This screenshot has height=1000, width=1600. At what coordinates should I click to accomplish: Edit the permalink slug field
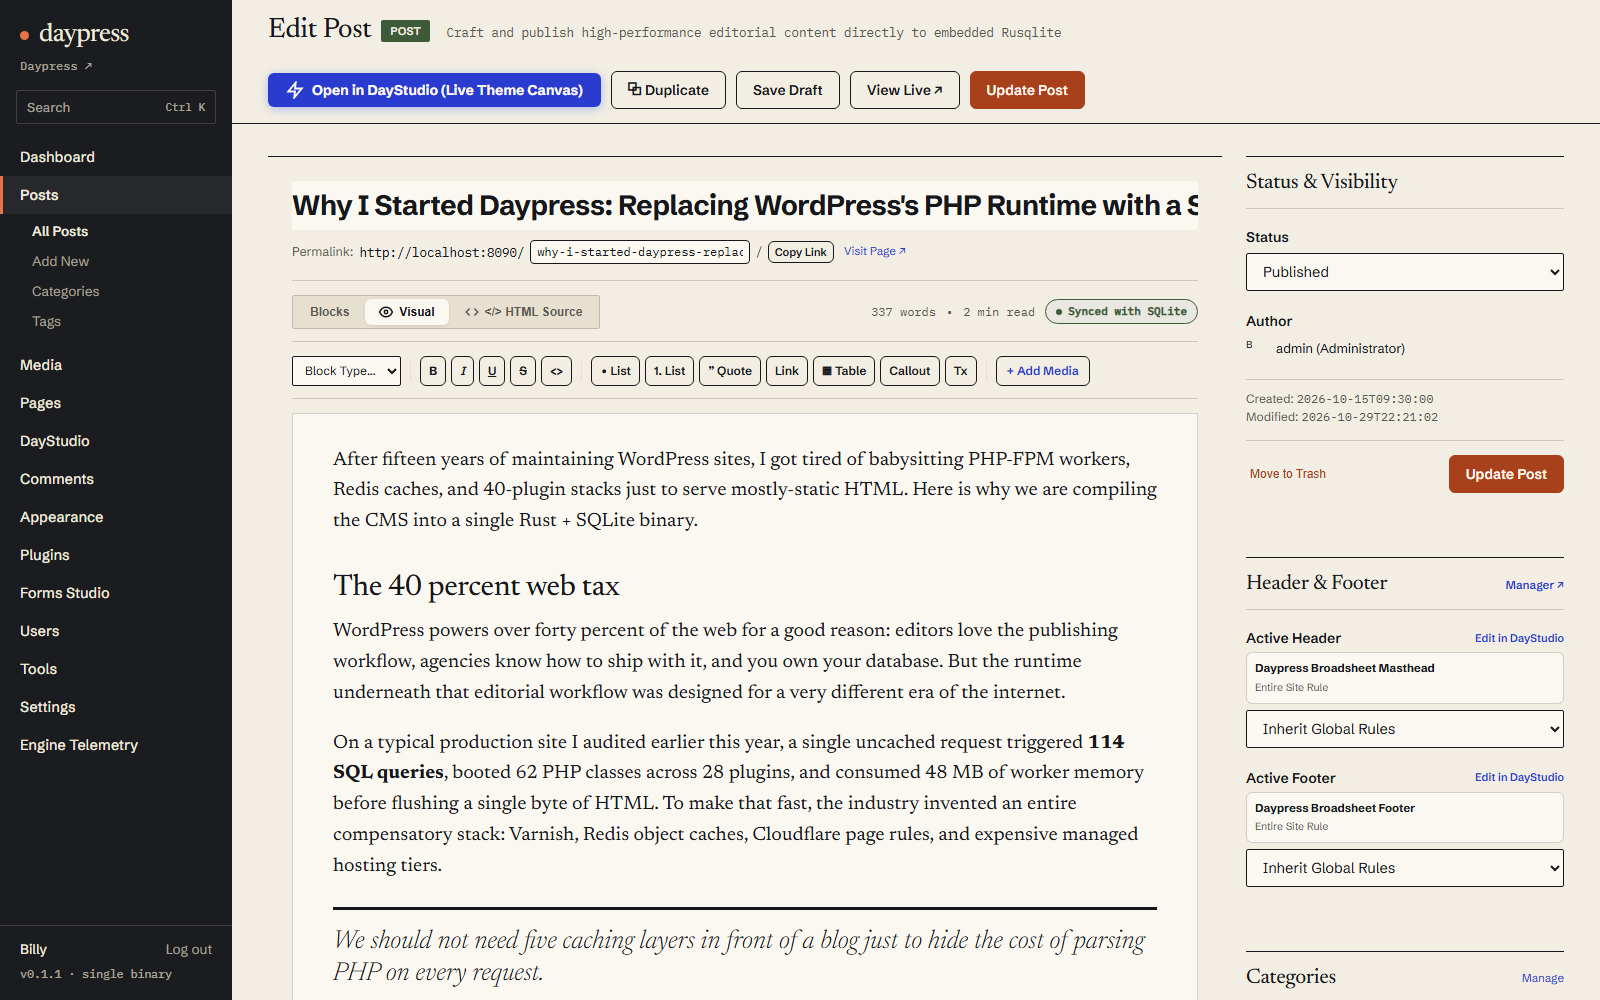pos(640,252)
